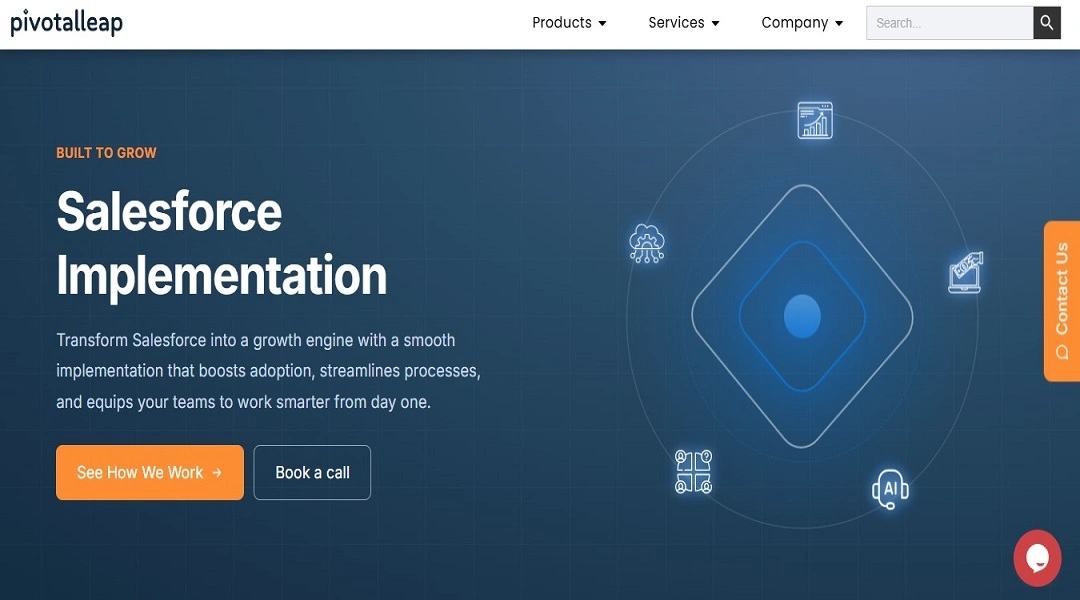Click the See How We Work button

[x=150, y=473]
